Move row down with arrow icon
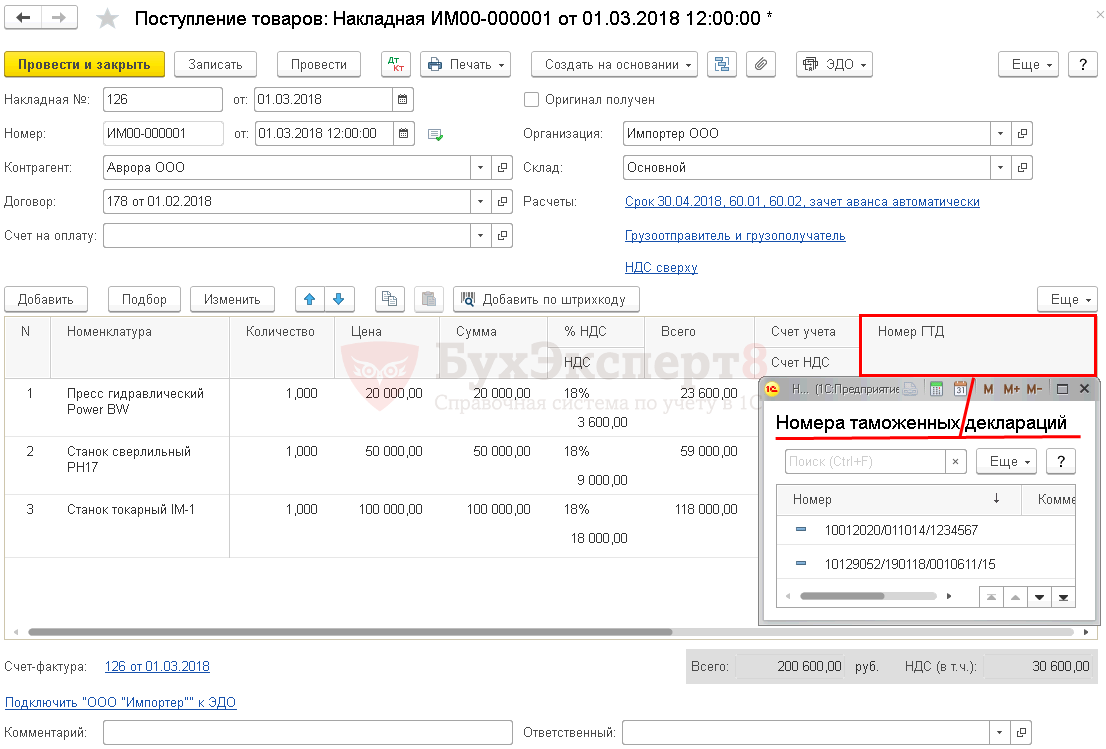1106x749 pixels. point(339,299)
